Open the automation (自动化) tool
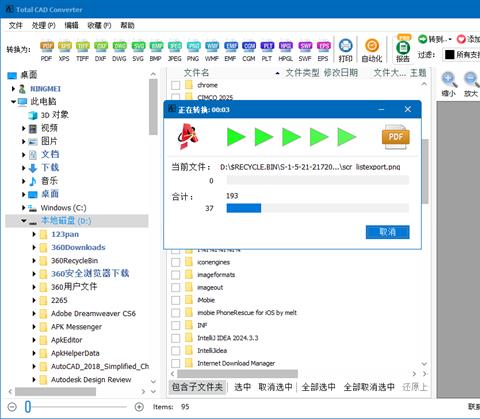 [372, 50]
